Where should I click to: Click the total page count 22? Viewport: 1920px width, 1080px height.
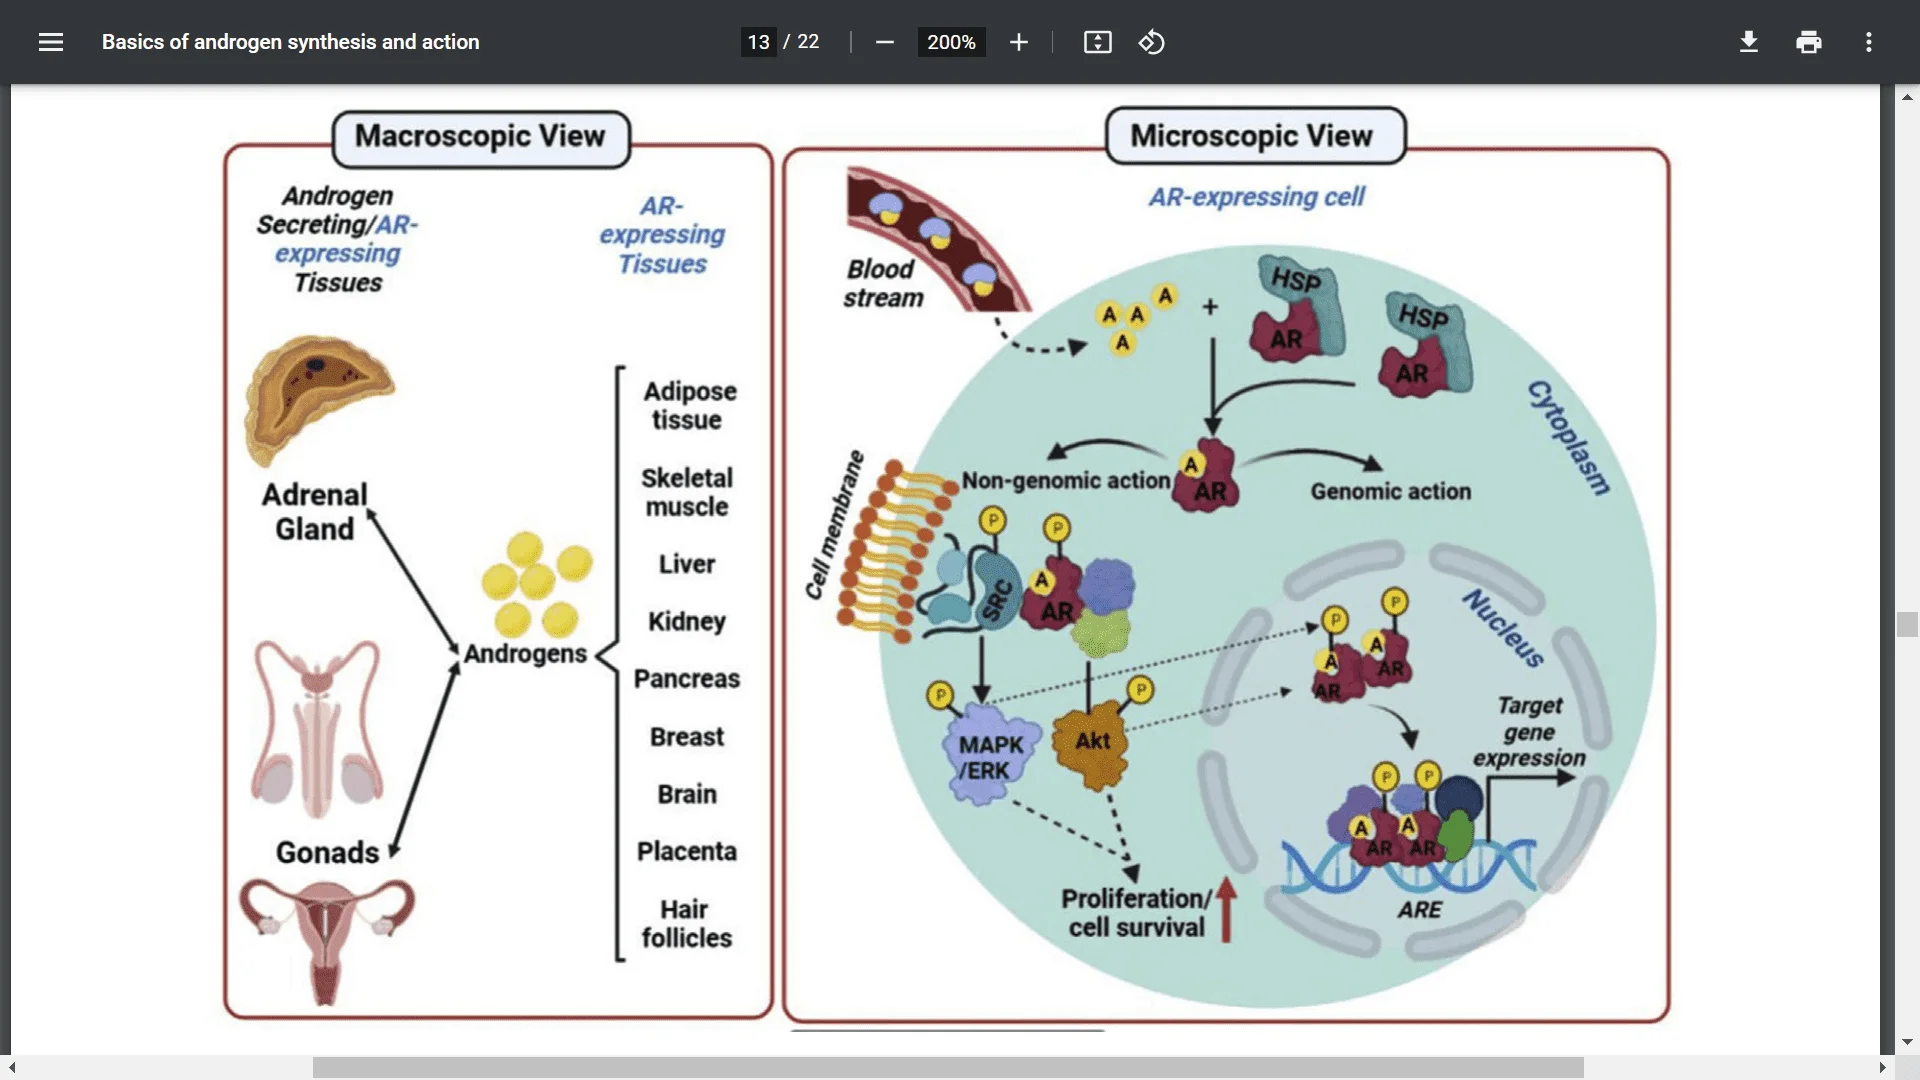click(x=808, y=42)
